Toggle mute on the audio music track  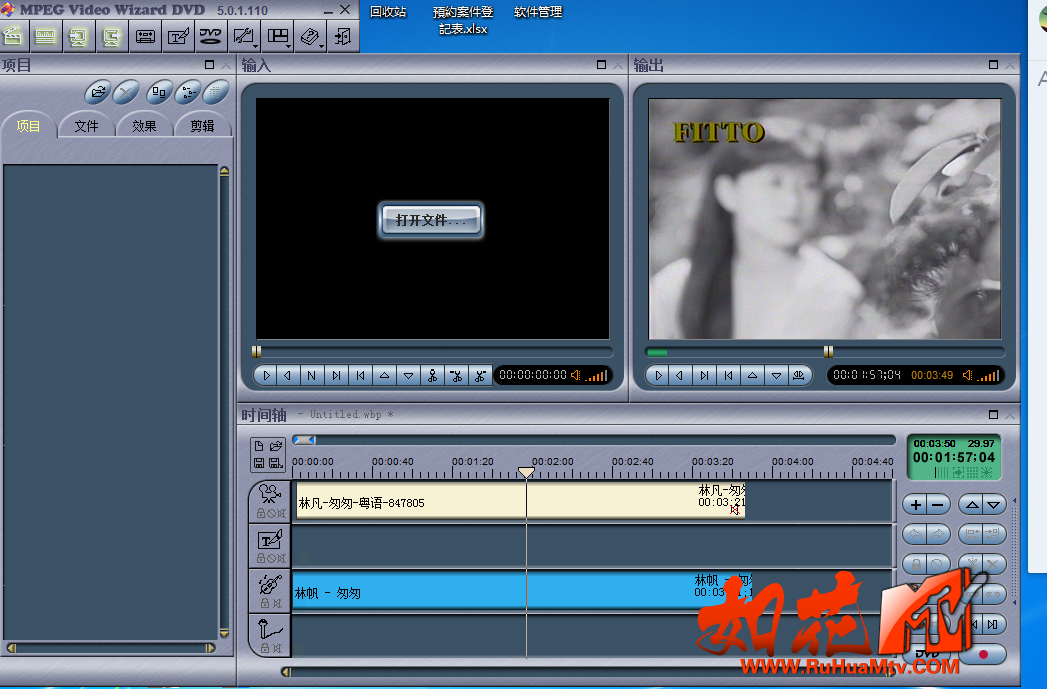click(x=278, y=604)
